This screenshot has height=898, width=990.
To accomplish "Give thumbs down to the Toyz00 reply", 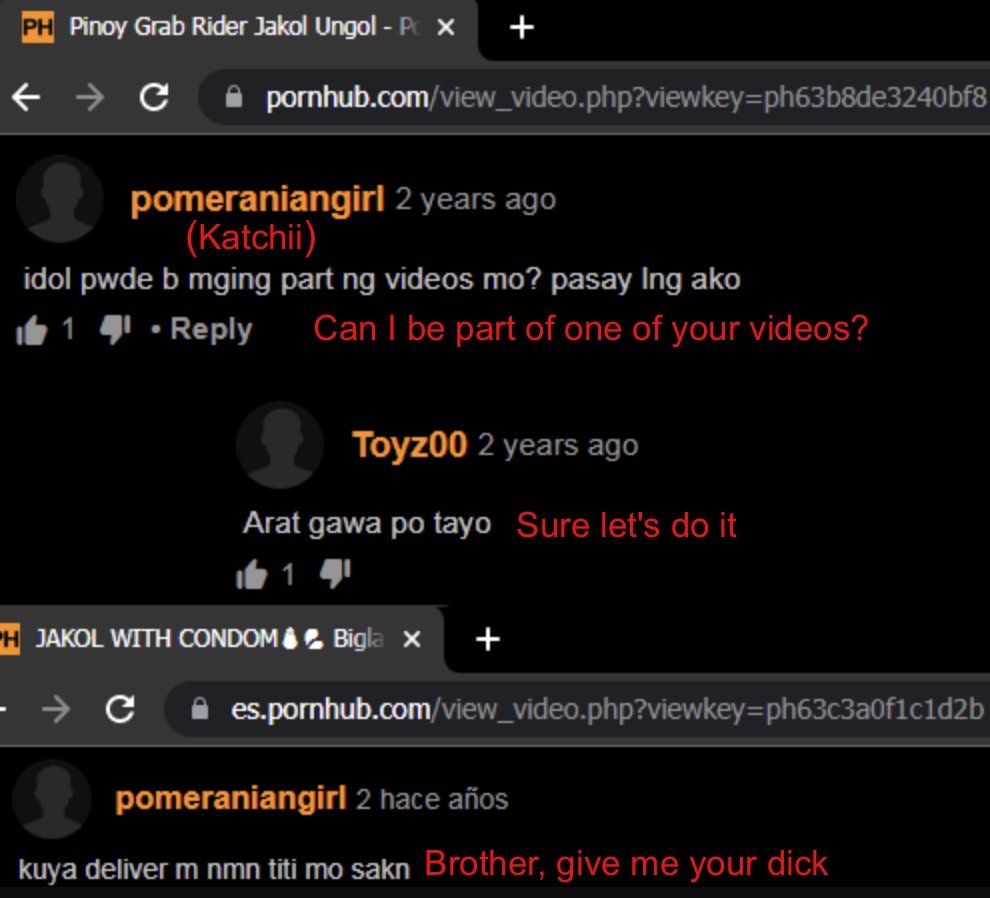I will click(335, 573).
